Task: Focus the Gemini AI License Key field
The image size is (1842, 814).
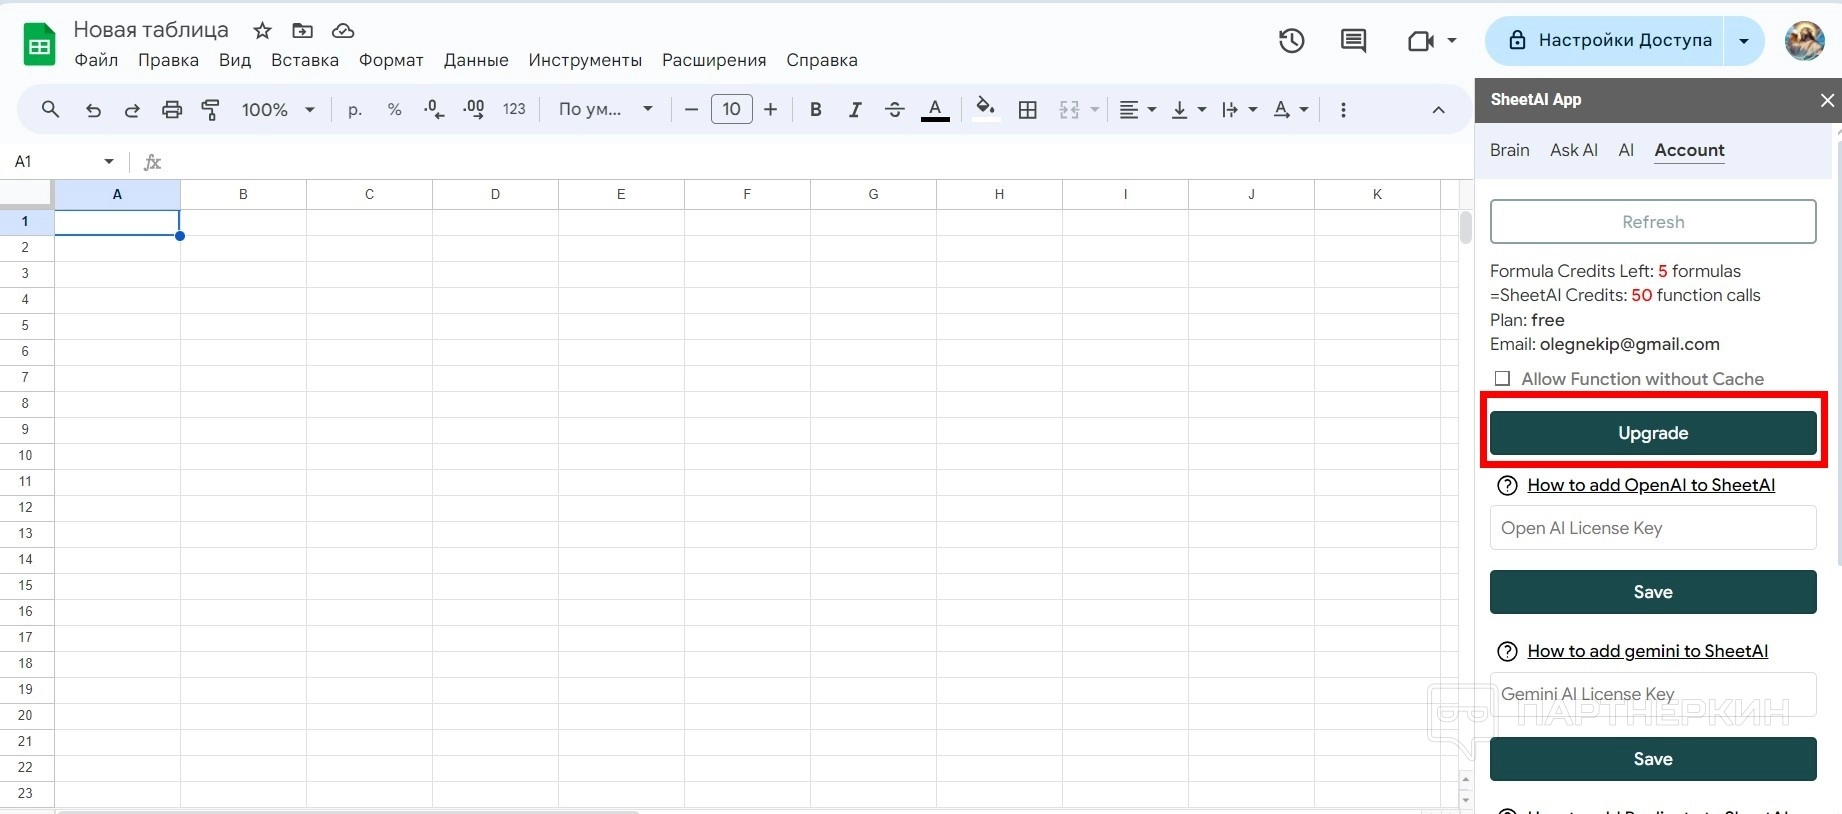Action: pyautogui.click(x=1653, y=694)
